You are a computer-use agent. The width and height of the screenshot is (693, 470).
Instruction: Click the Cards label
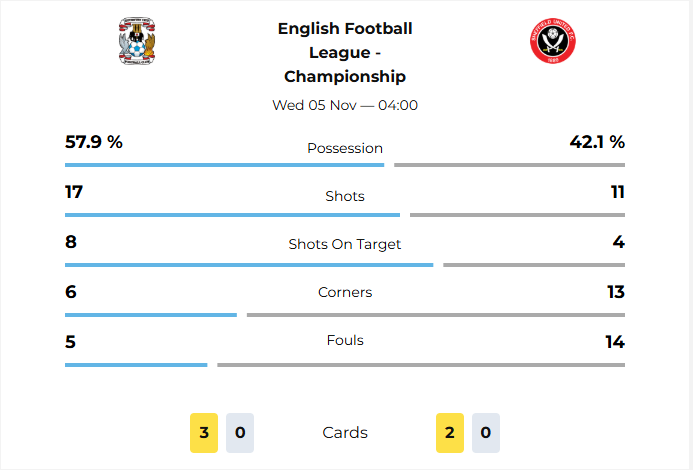pyautogui.click(x=345, y=433)
